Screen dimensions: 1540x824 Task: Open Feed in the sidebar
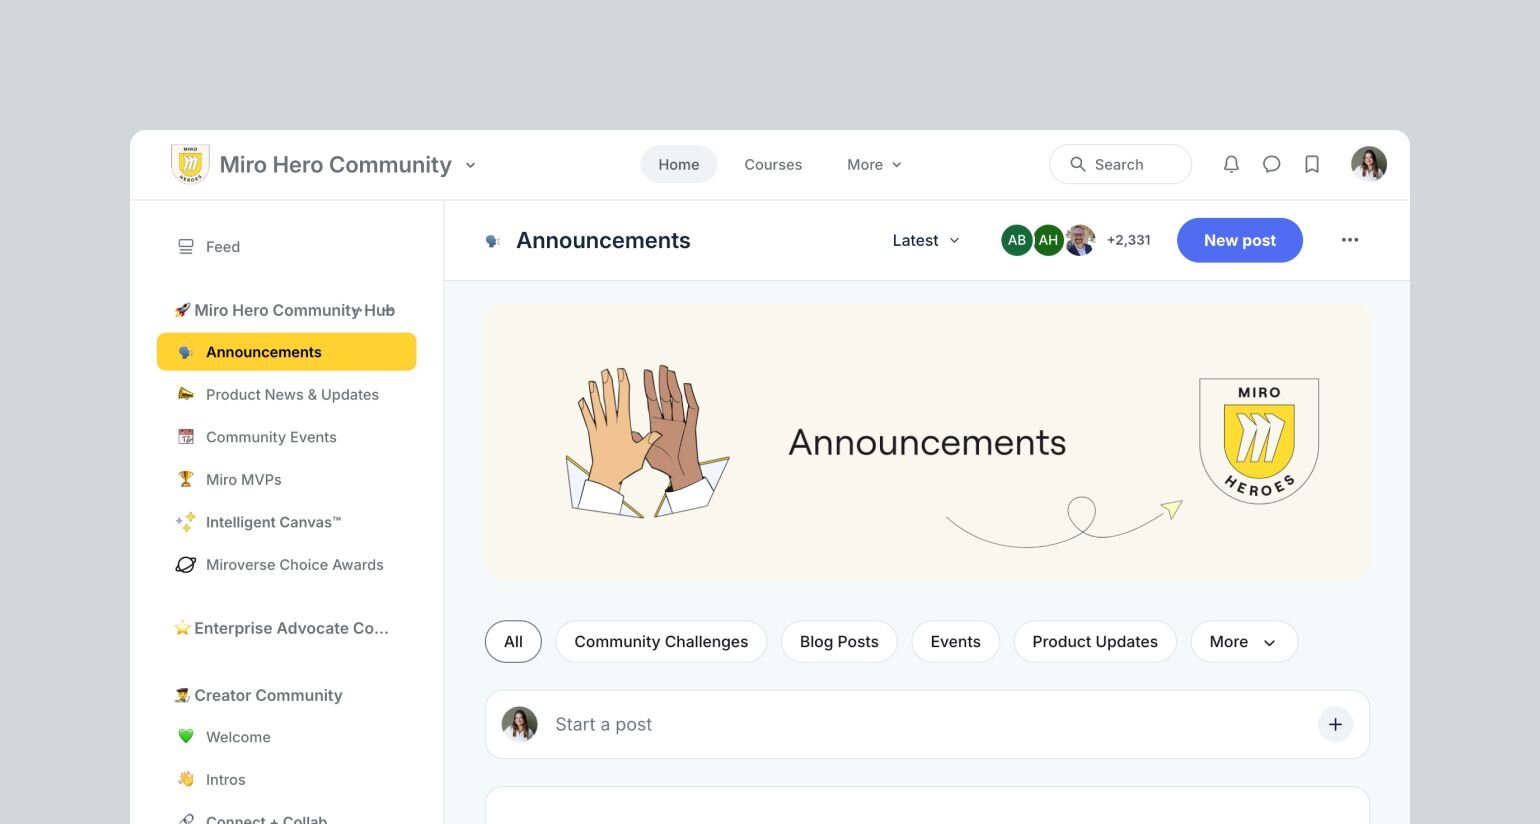click(x=287, y=247)
